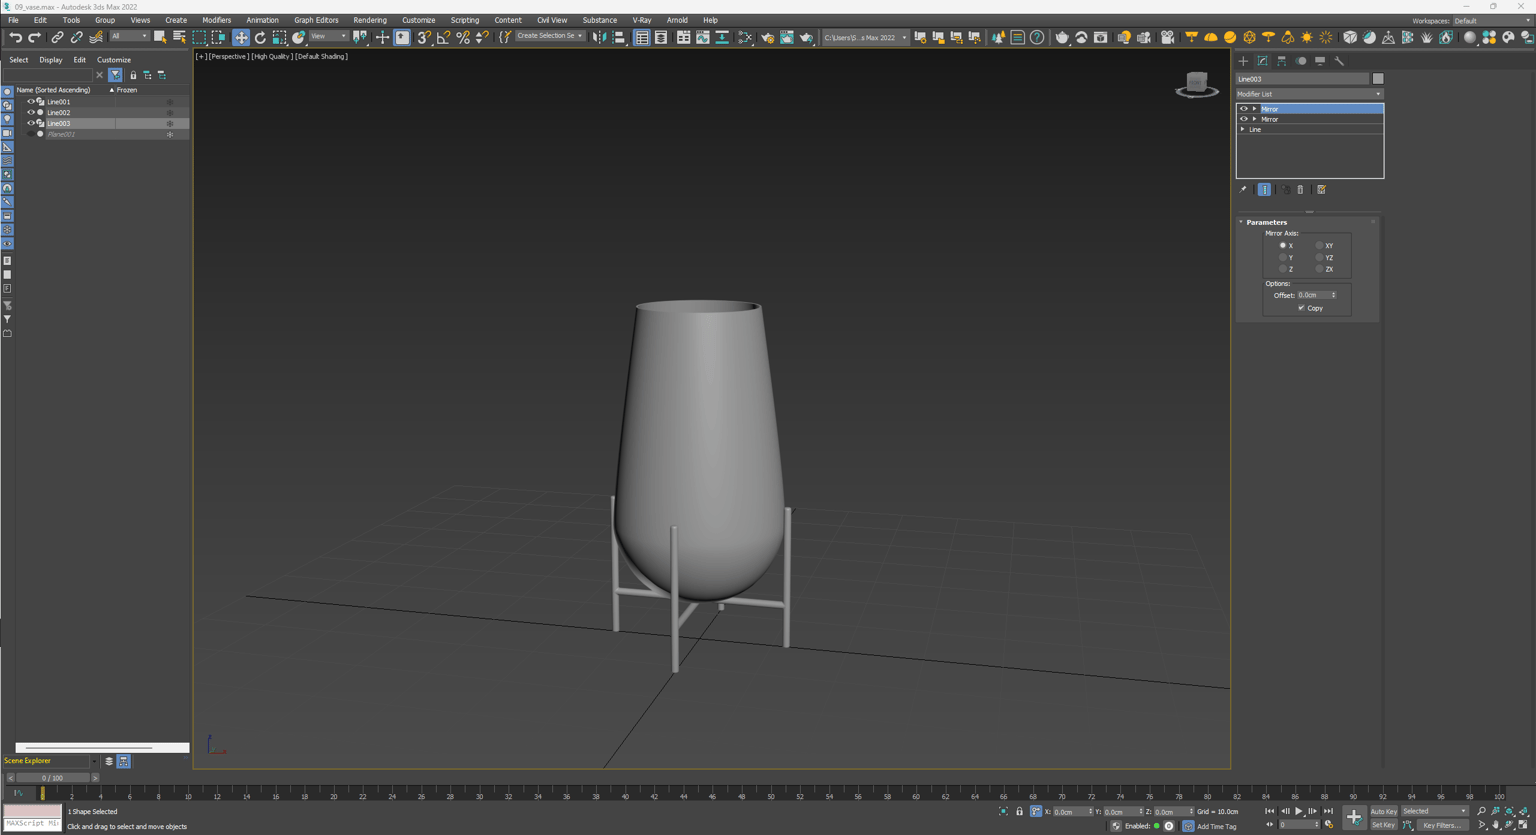
Task: Open the selection filter All dropdown
Action: coord(129,37)
